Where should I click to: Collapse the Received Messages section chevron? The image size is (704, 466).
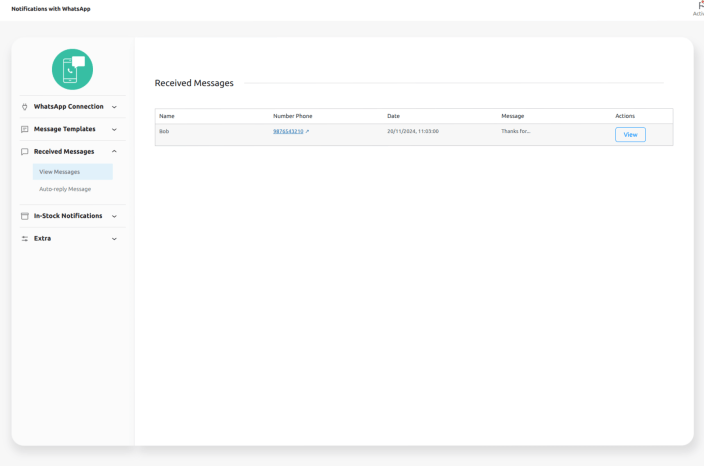coord(114,152)
